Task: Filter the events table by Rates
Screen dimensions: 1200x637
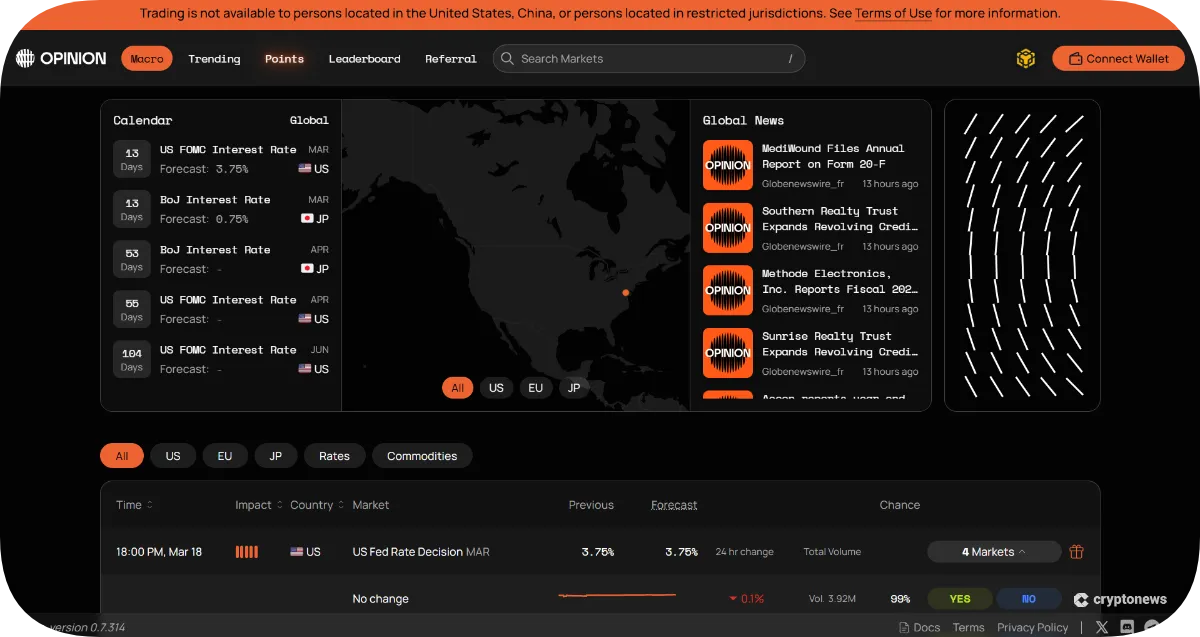Action: (334, 456)
